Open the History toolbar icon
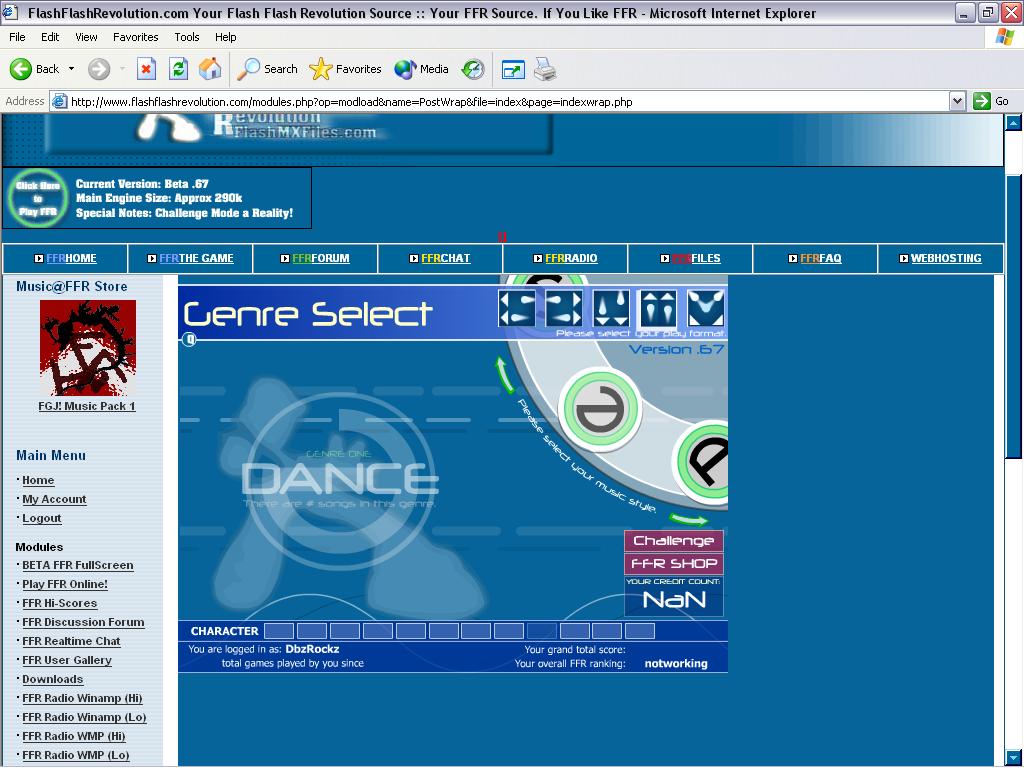This screenshot has height=768, width=1024. point(473,69)
